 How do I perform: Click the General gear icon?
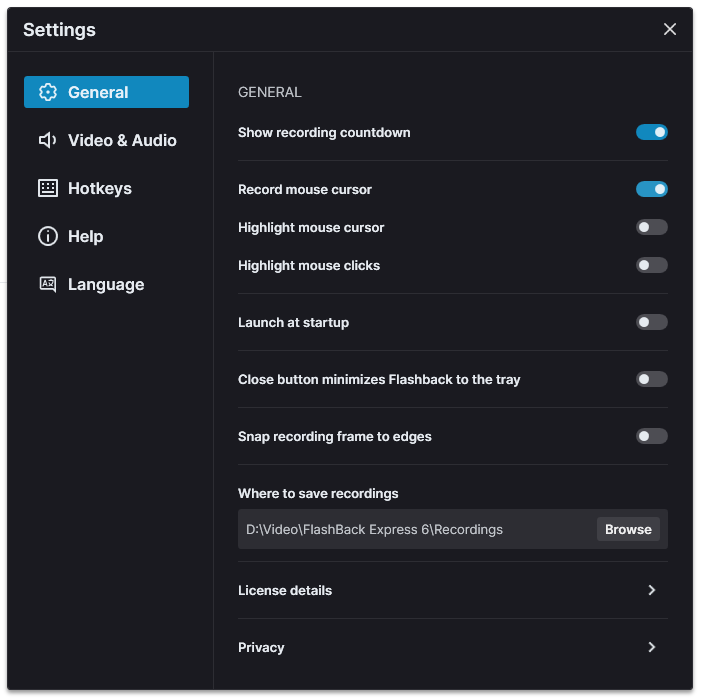[x=48, y=92]
